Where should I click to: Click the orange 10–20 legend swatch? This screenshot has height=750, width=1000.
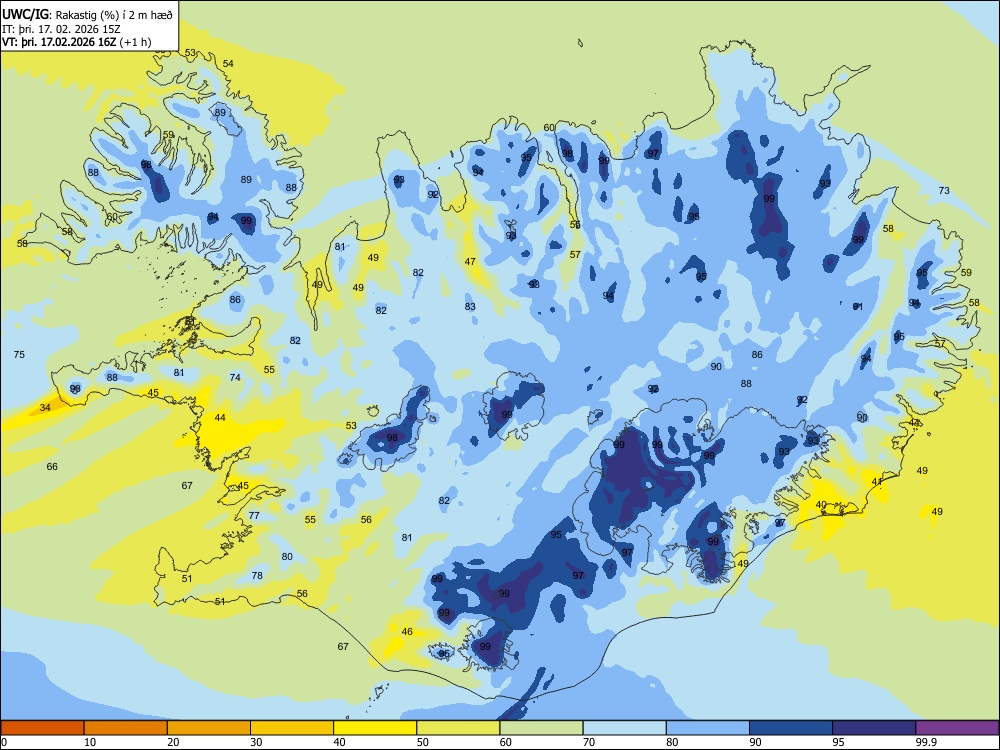coord(126,728)
